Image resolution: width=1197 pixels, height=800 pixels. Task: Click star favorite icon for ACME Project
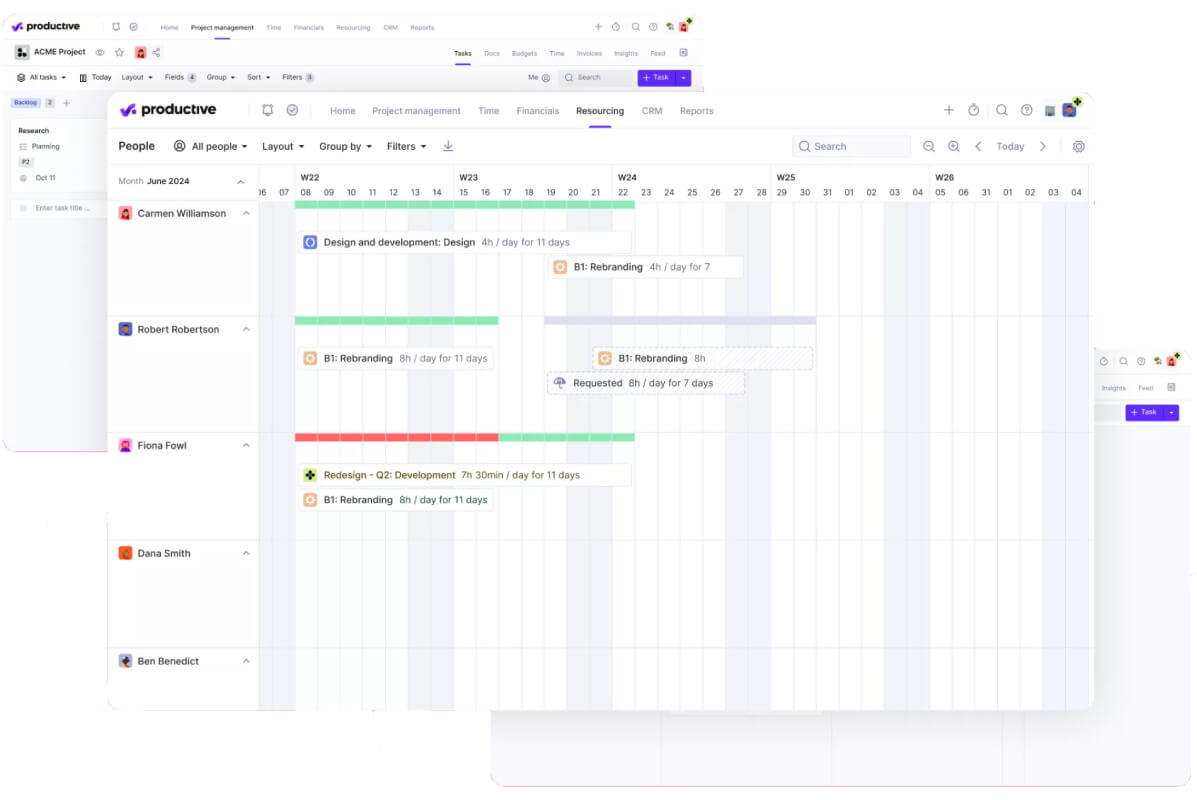coord(119,53)
